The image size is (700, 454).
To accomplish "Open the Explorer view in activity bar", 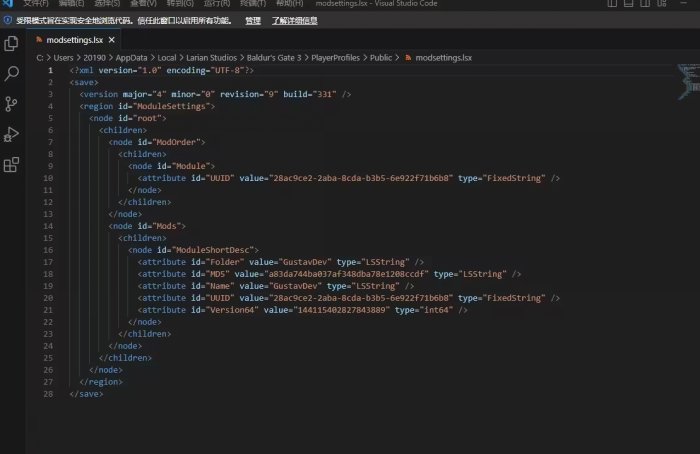I will pyautogui.click(x=12, y=43).
